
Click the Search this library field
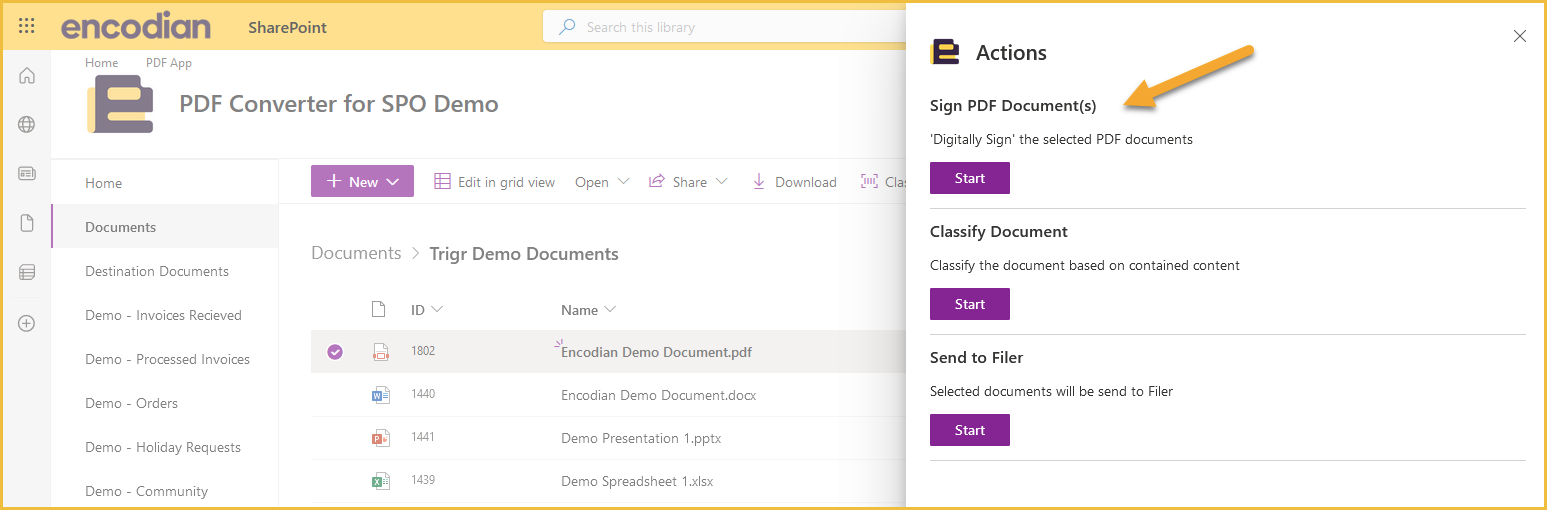(x=725, y=27)
